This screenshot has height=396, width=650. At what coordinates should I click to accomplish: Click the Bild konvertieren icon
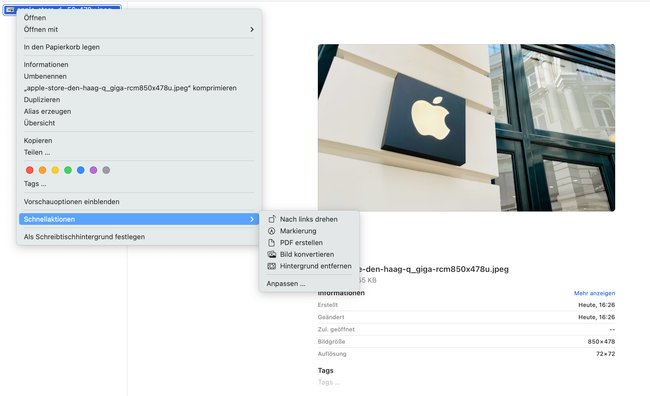point(272,254)
